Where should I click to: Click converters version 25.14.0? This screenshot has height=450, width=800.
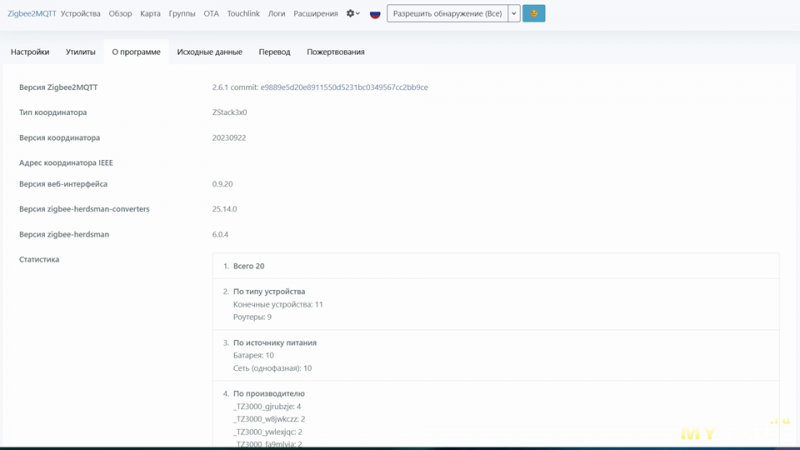point(224,209)
